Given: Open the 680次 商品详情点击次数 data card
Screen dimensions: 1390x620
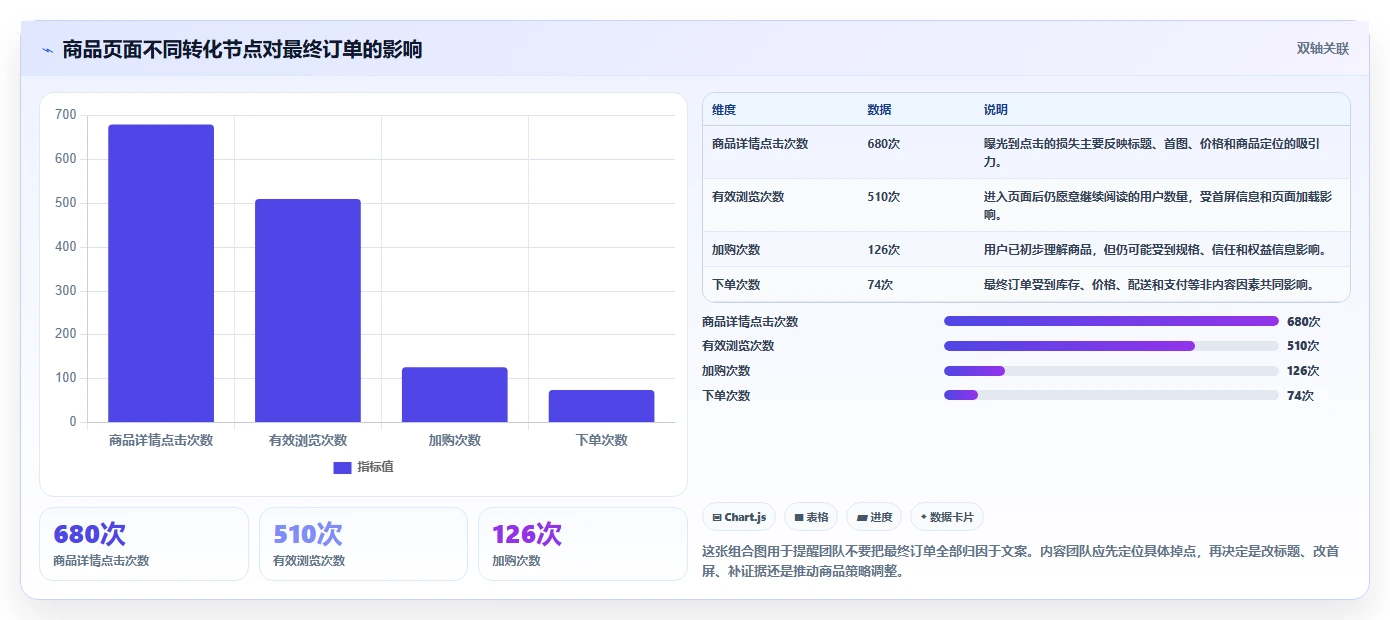Looking at the screenshot, I should tap(144, 544).
